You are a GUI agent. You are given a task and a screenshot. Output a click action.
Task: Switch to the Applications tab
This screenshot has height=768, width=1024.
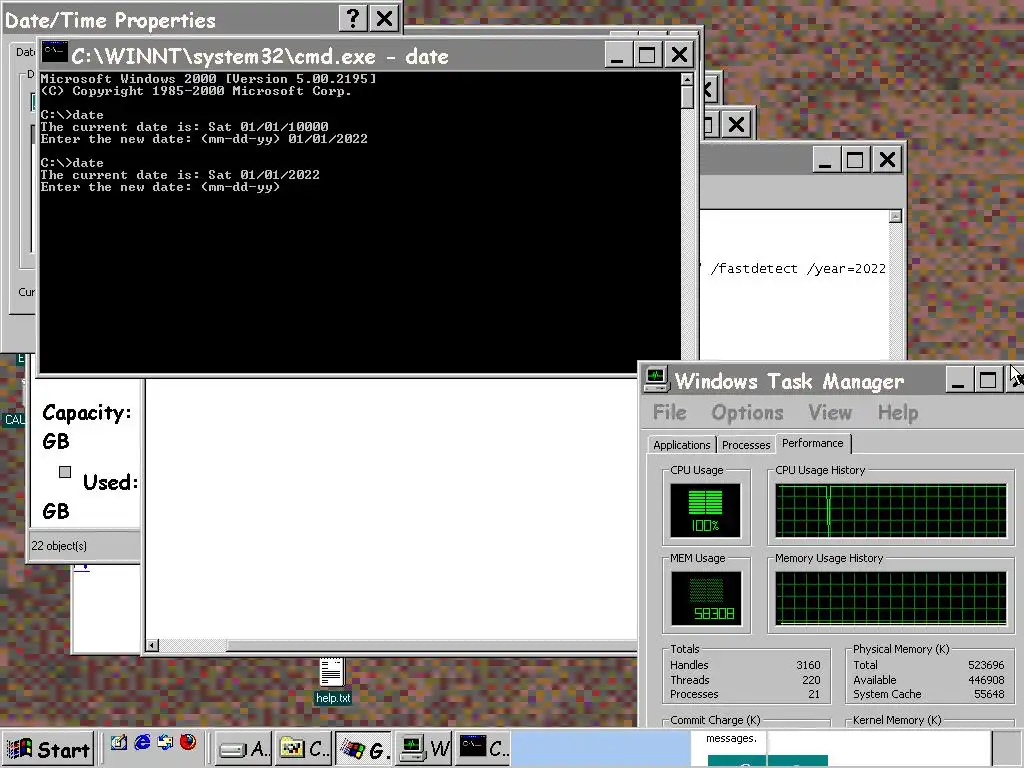[x=681, y=445]
